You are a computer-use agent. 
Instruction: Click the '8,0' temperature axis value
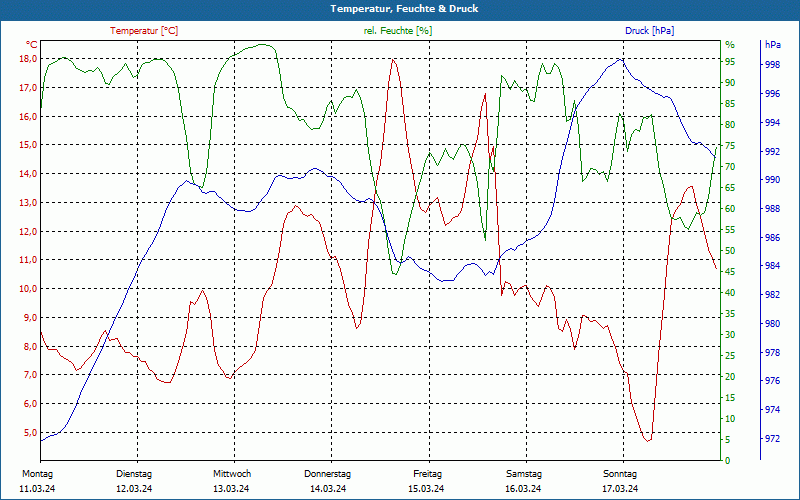coord(30,346)
